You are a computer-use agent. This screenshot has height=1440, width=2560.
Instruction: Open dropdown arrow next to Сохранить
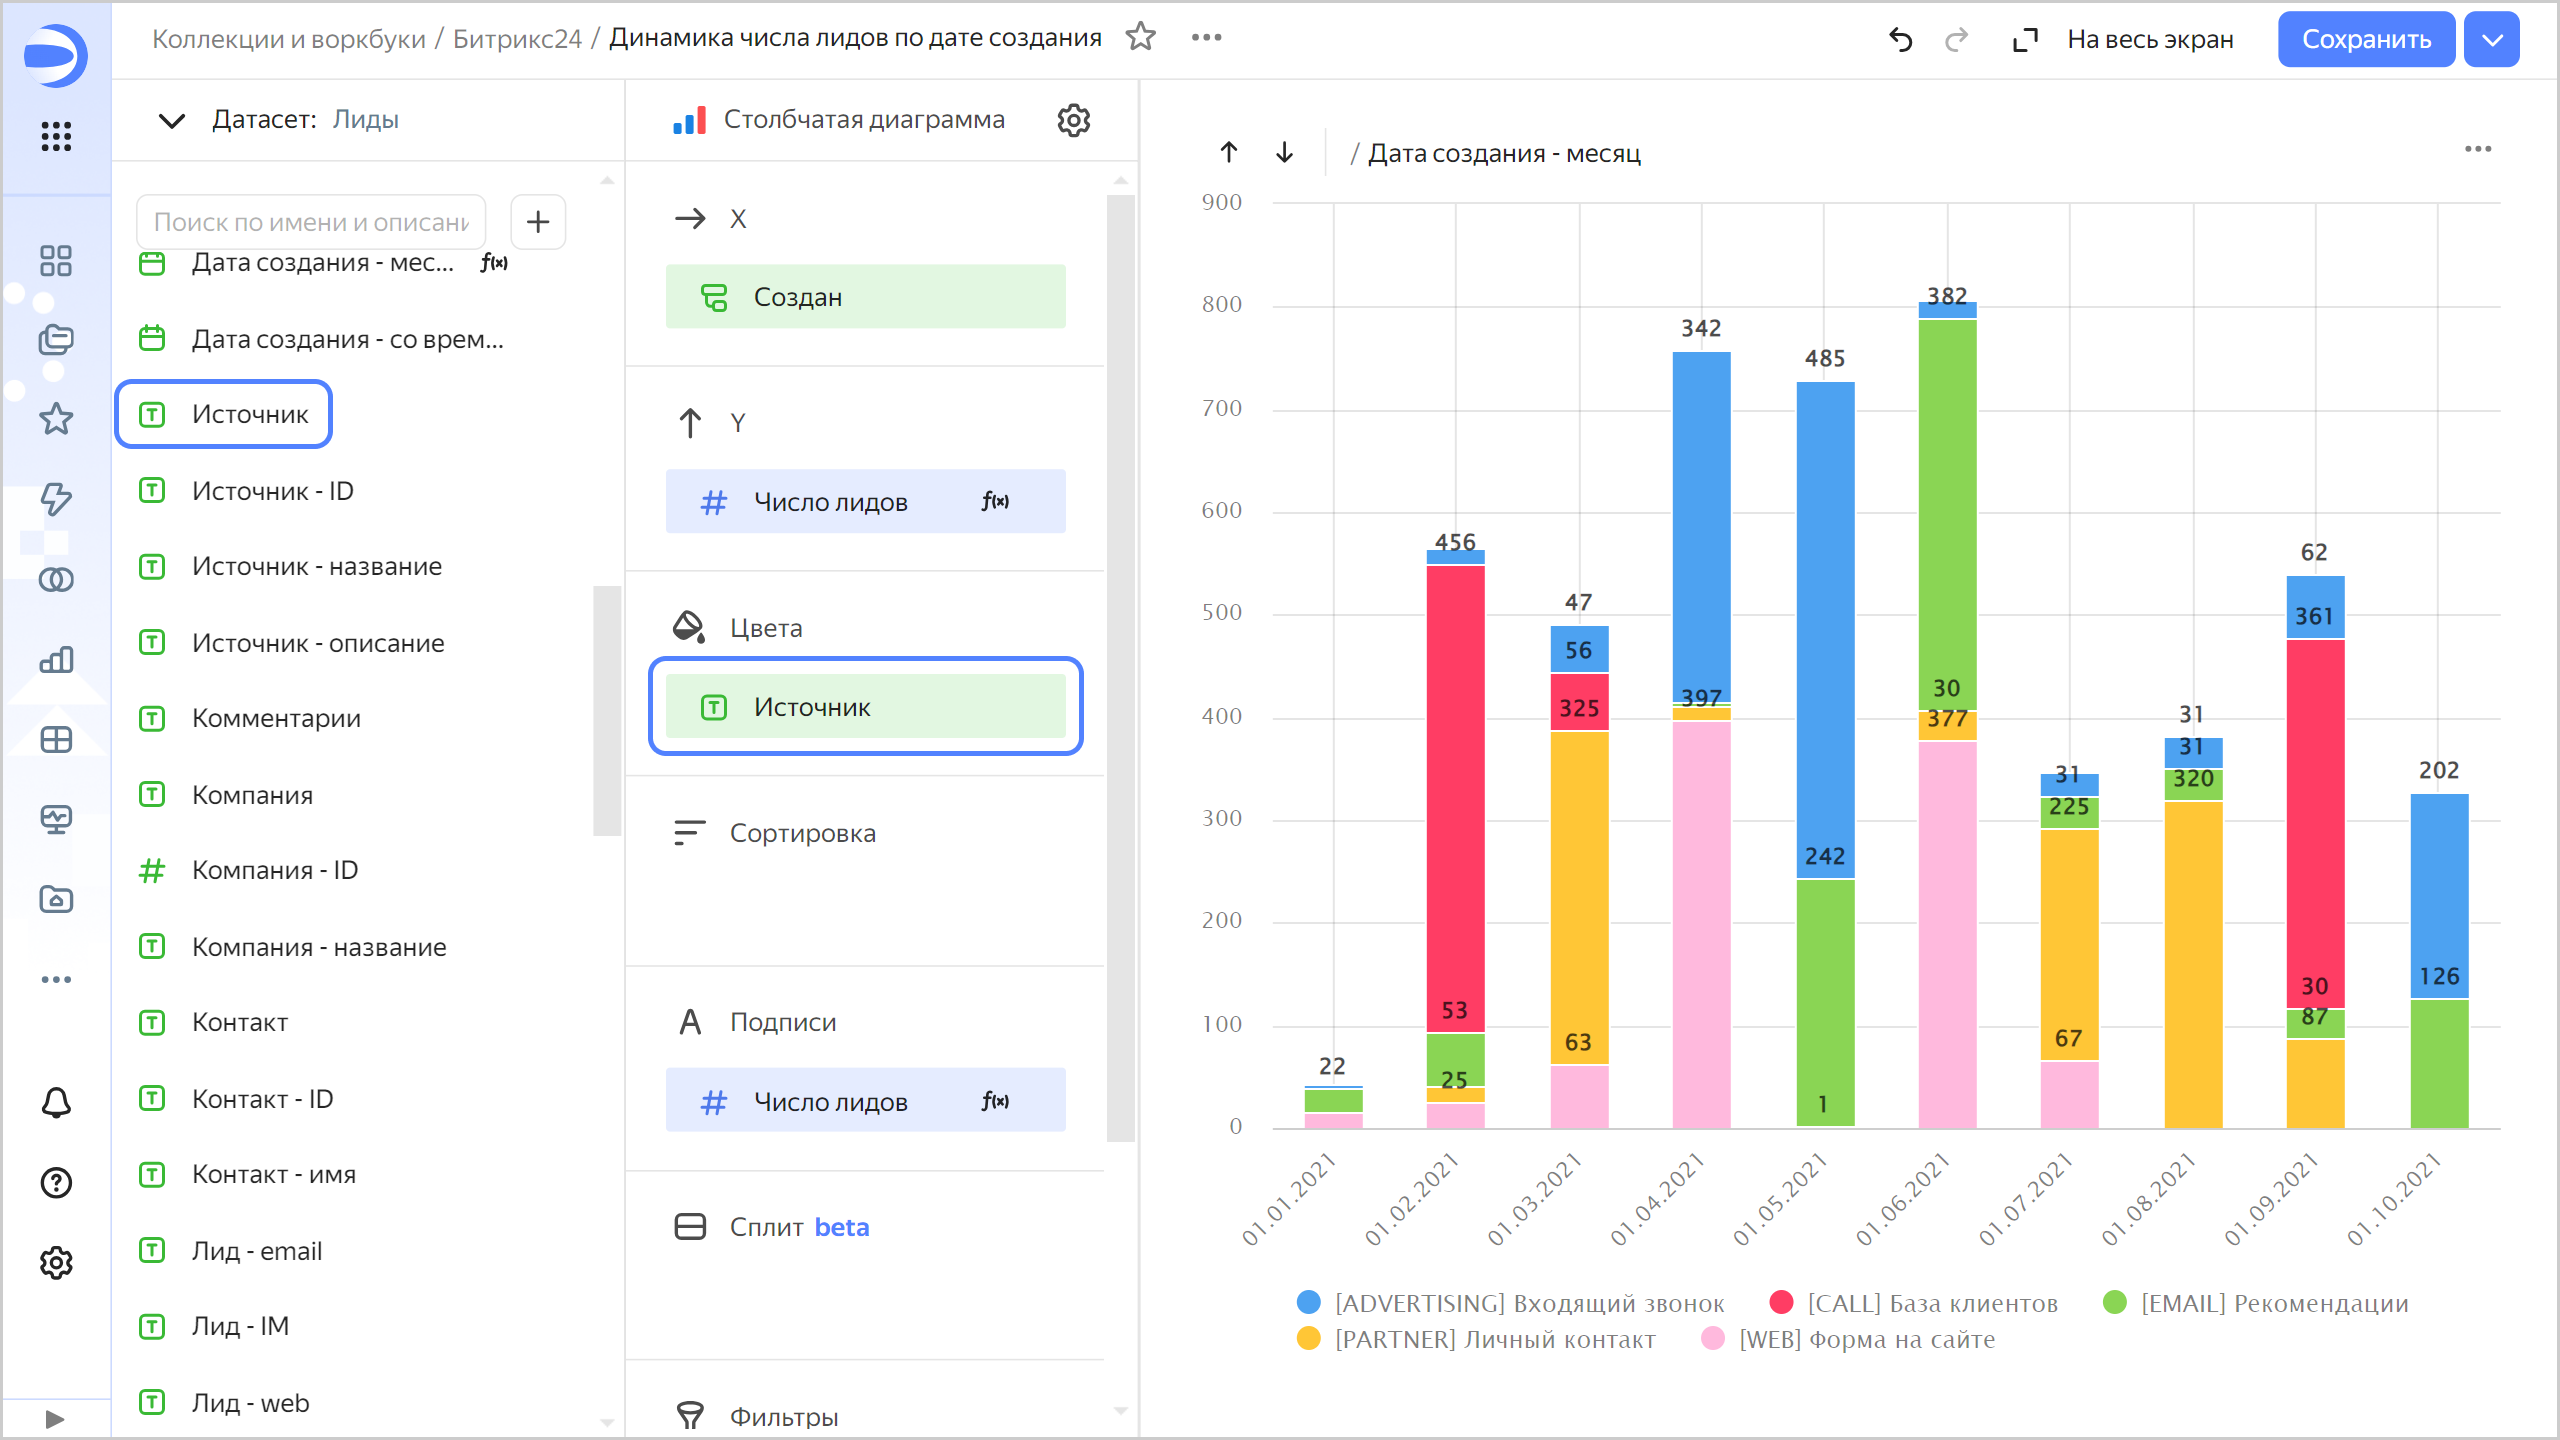tap(2492, 40)
